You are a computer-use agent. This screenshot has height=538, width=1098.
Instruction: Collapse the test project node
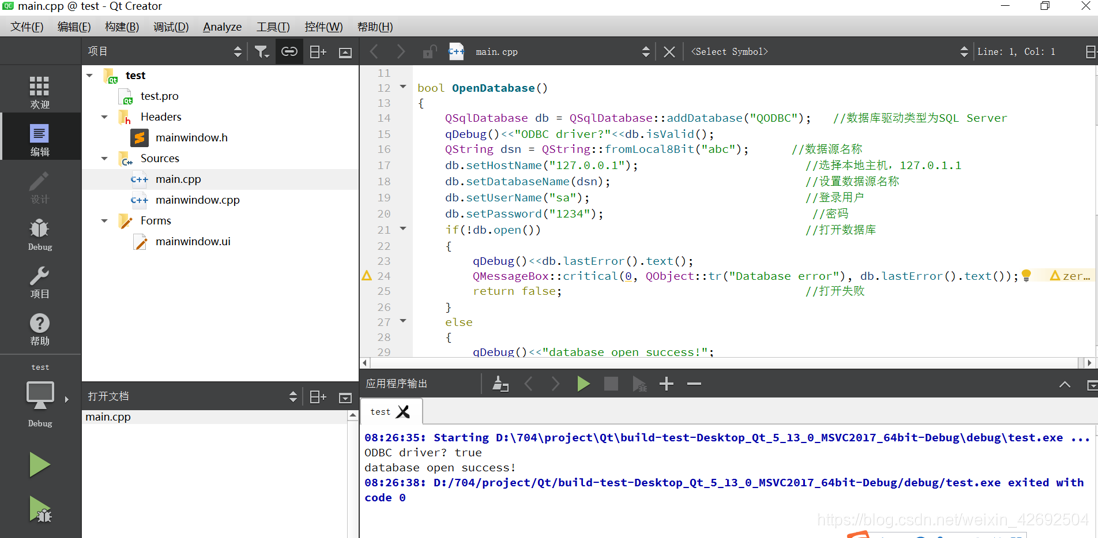[x=89, y=75]
